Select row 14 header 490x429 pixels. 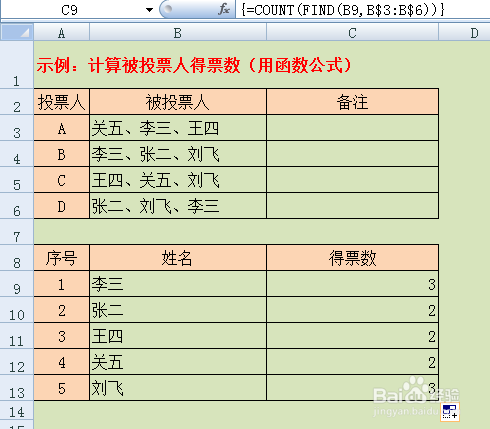point(17,410)
